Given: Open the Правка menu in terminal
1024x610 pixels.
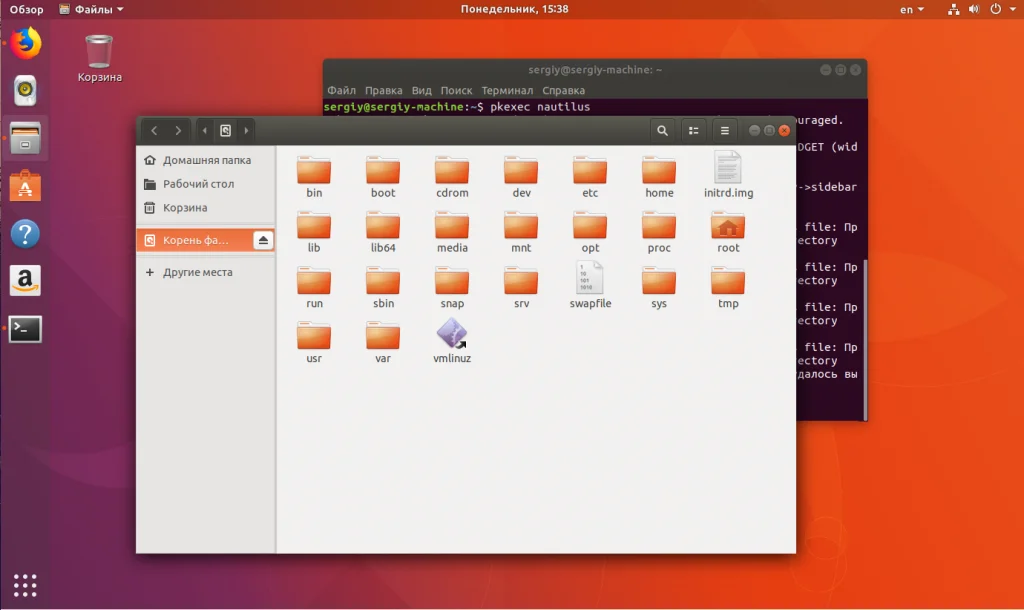Looking at the screenshot, I should (x=384, y=90).
